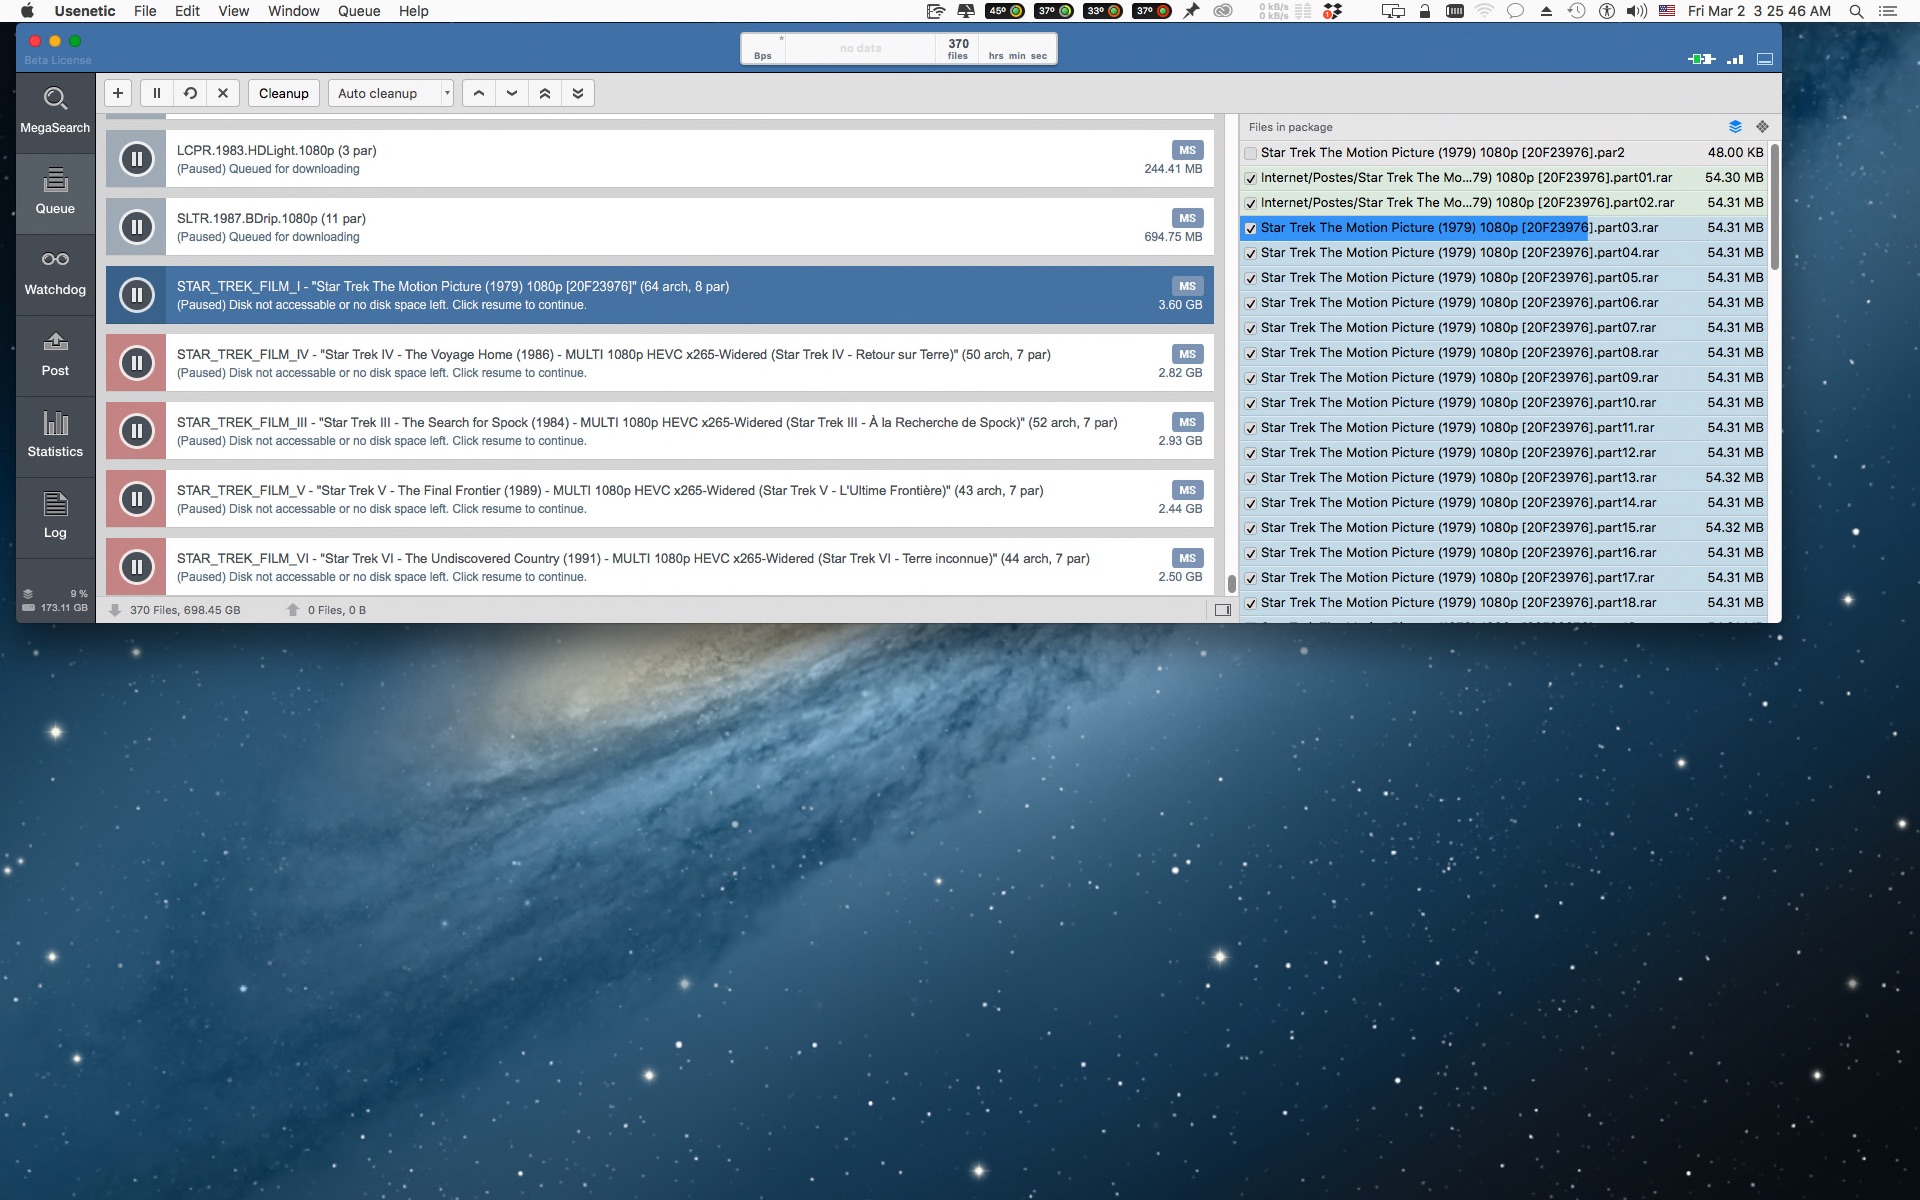Click the Files in package scrollbar
This screenshot has width=1920, height=1200.
(x=1775, y=207)
